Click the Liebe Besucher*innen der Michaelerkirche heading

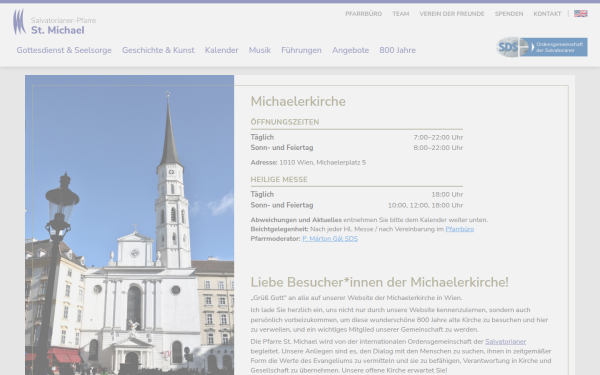(380, 282)
